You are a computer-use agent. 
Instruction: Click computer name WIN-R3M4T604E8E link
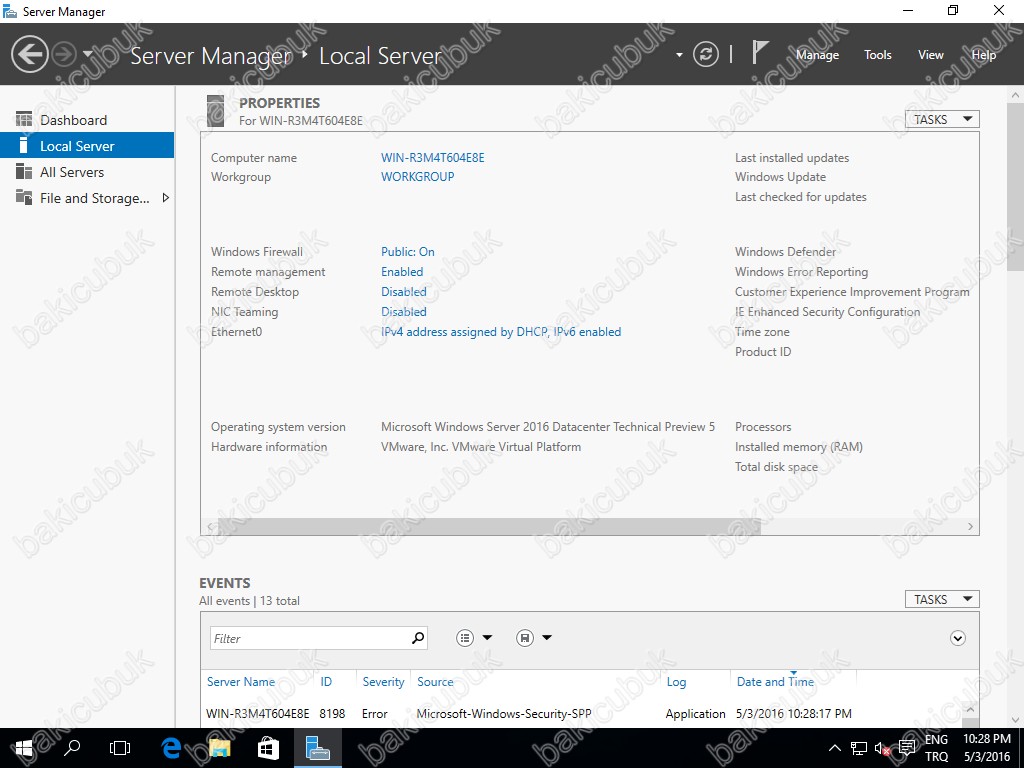pyautogui.click(x=432, y=158)
